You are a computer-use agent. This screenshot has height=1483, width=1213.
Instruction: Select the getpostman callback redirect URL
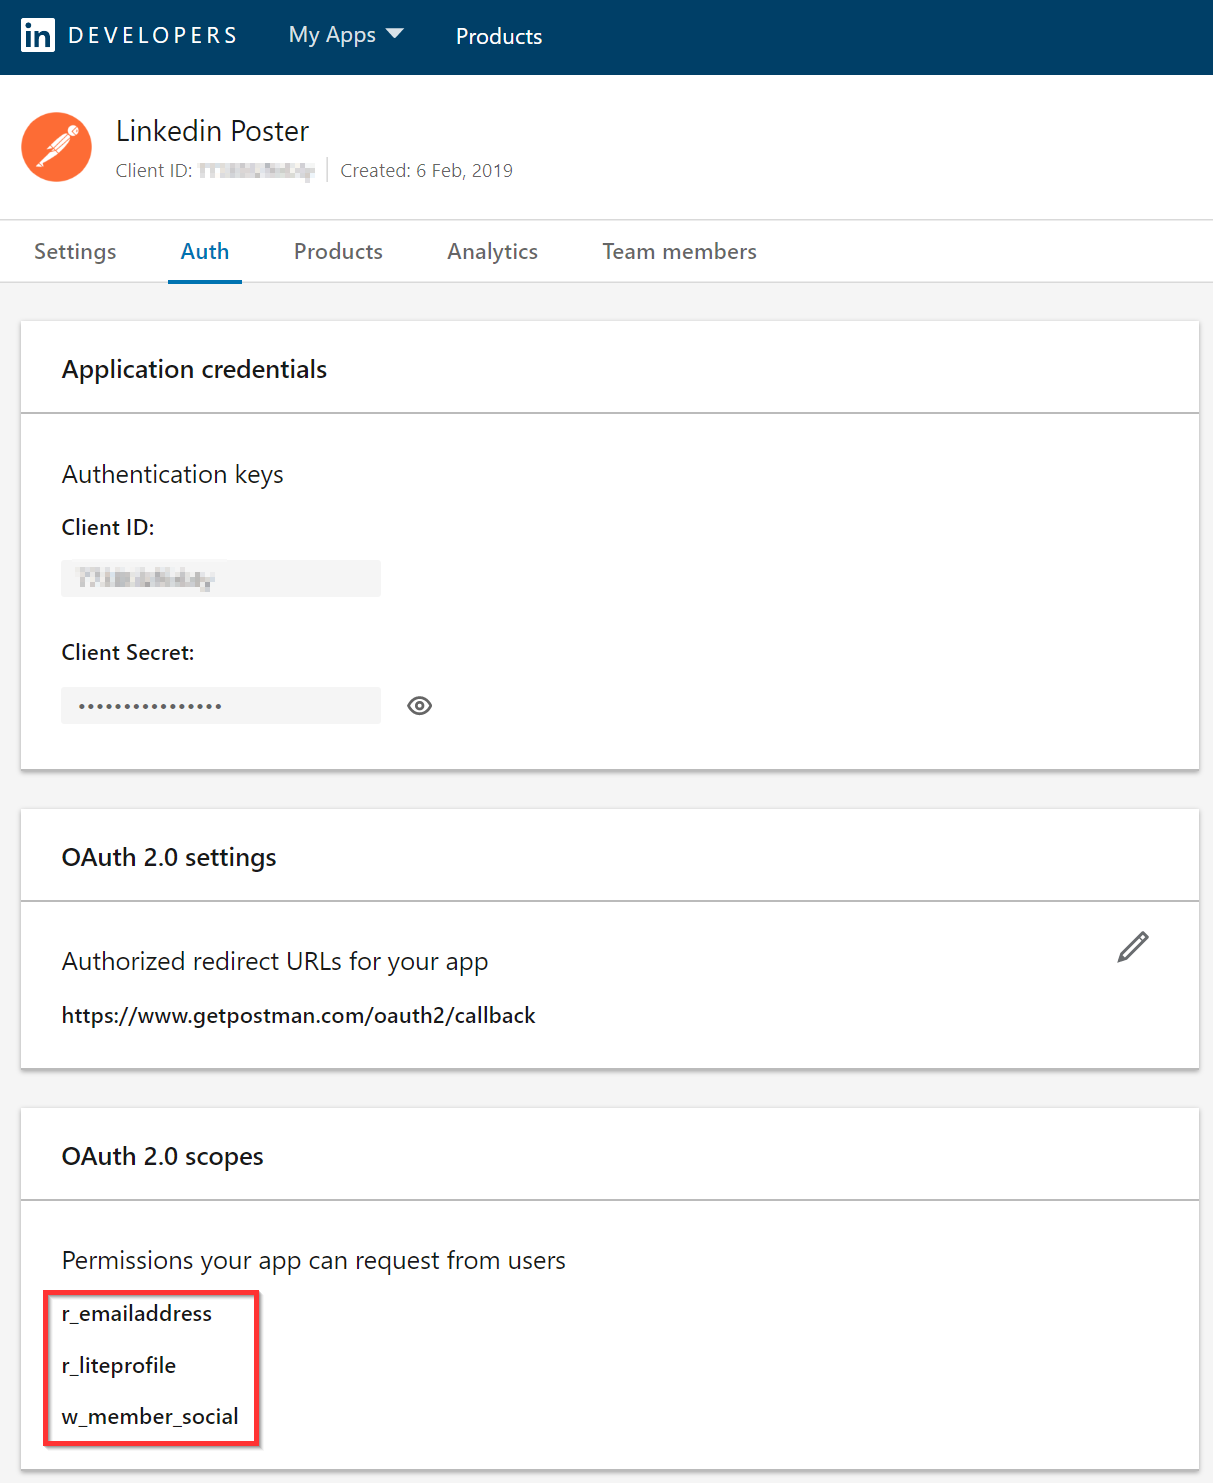click(x=298, y=1016)
